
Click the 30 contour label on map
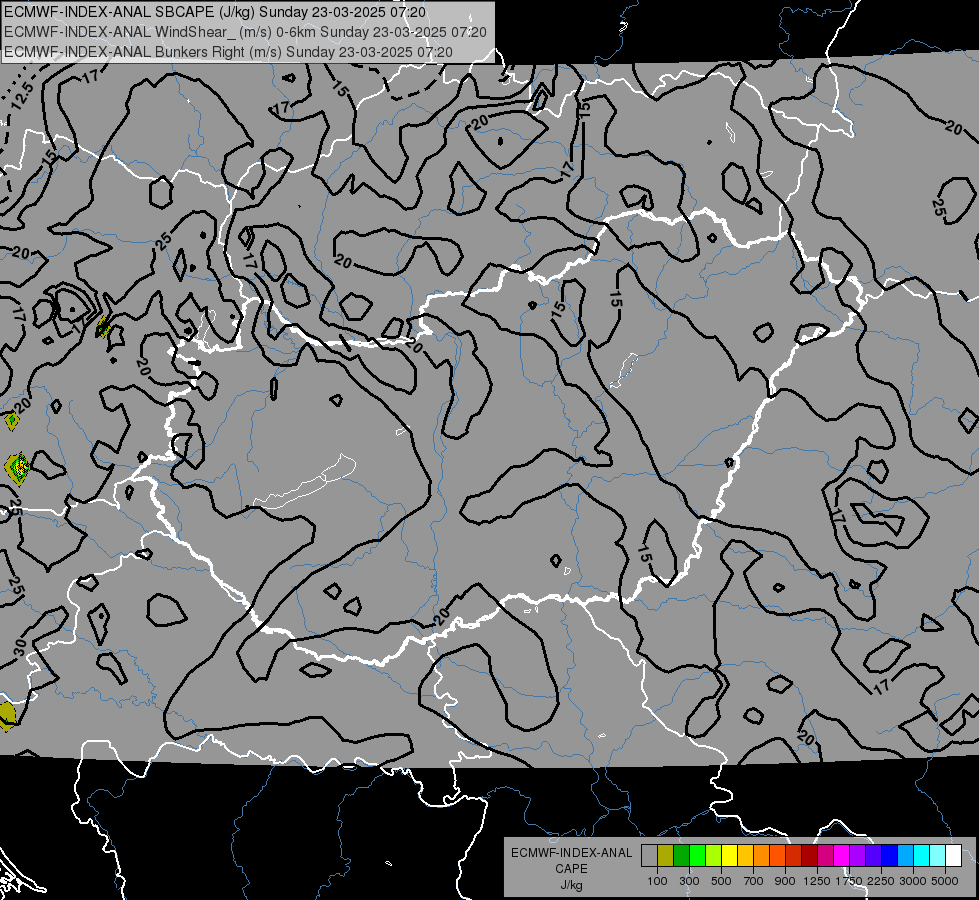(20, 648)
